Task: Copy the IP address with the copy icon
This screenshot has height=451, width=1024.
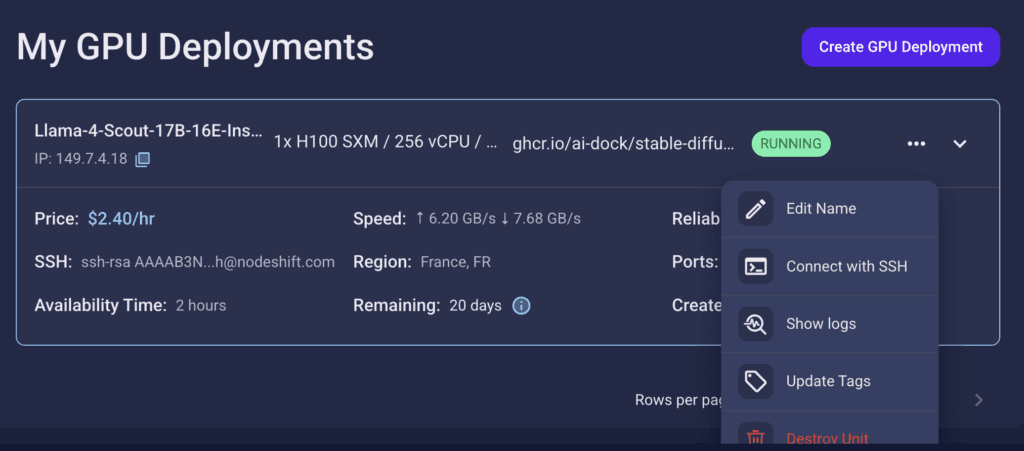Action: pyautogui.click(x=142, y=159)
